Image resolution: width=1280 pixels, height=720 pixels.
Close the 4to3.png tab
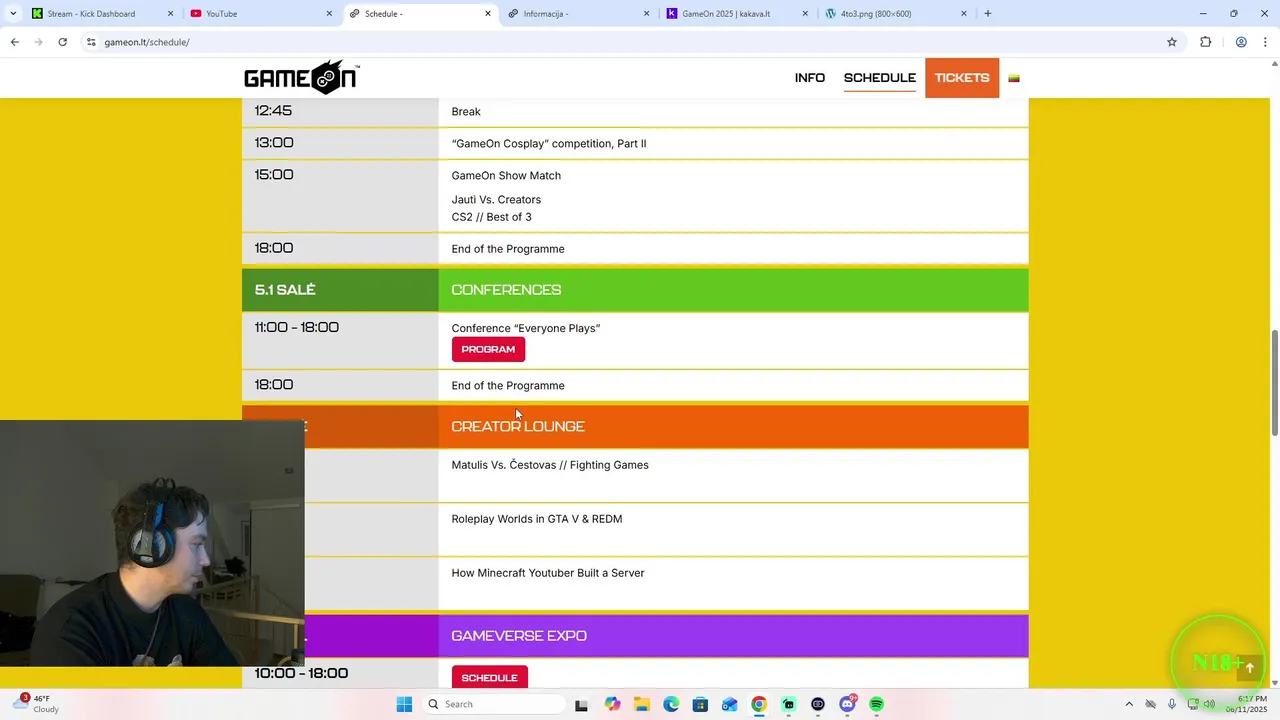(x=964, y=14)
